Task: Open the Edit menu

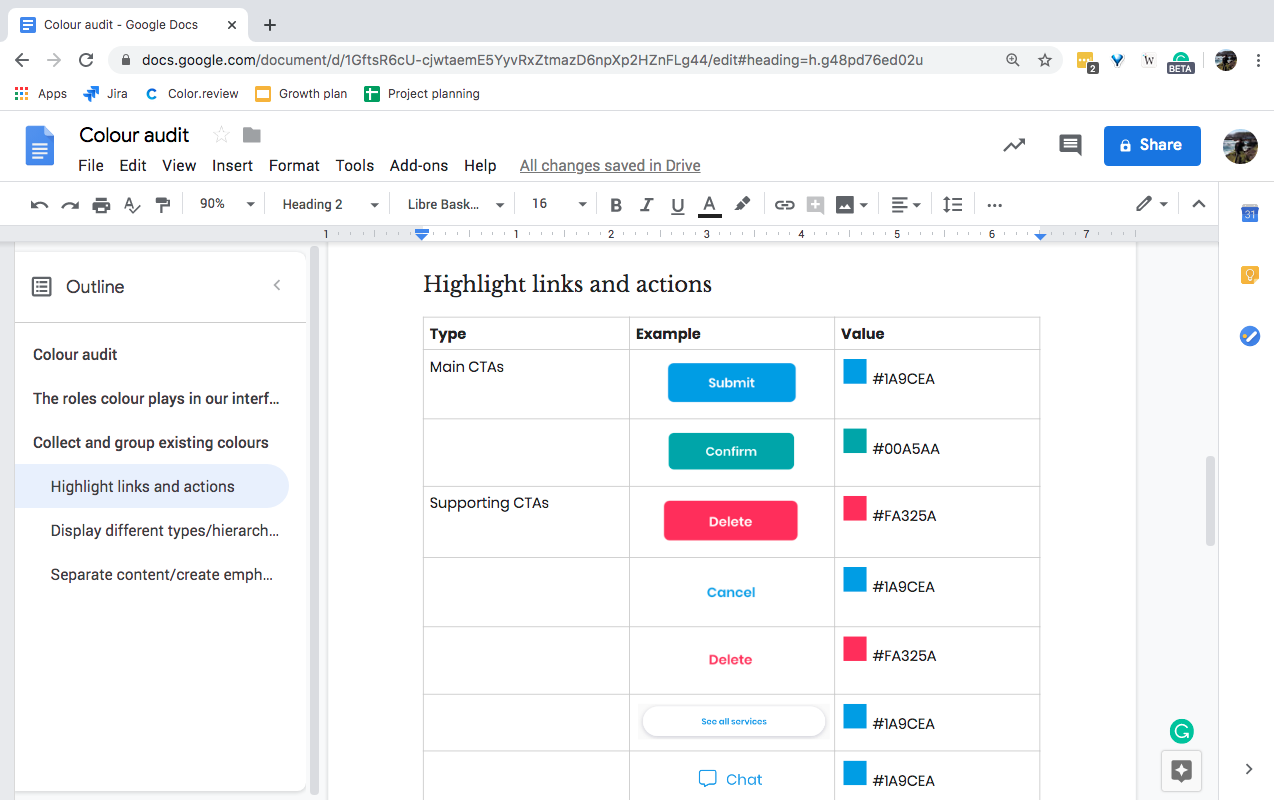Action: tap(133, 166)
